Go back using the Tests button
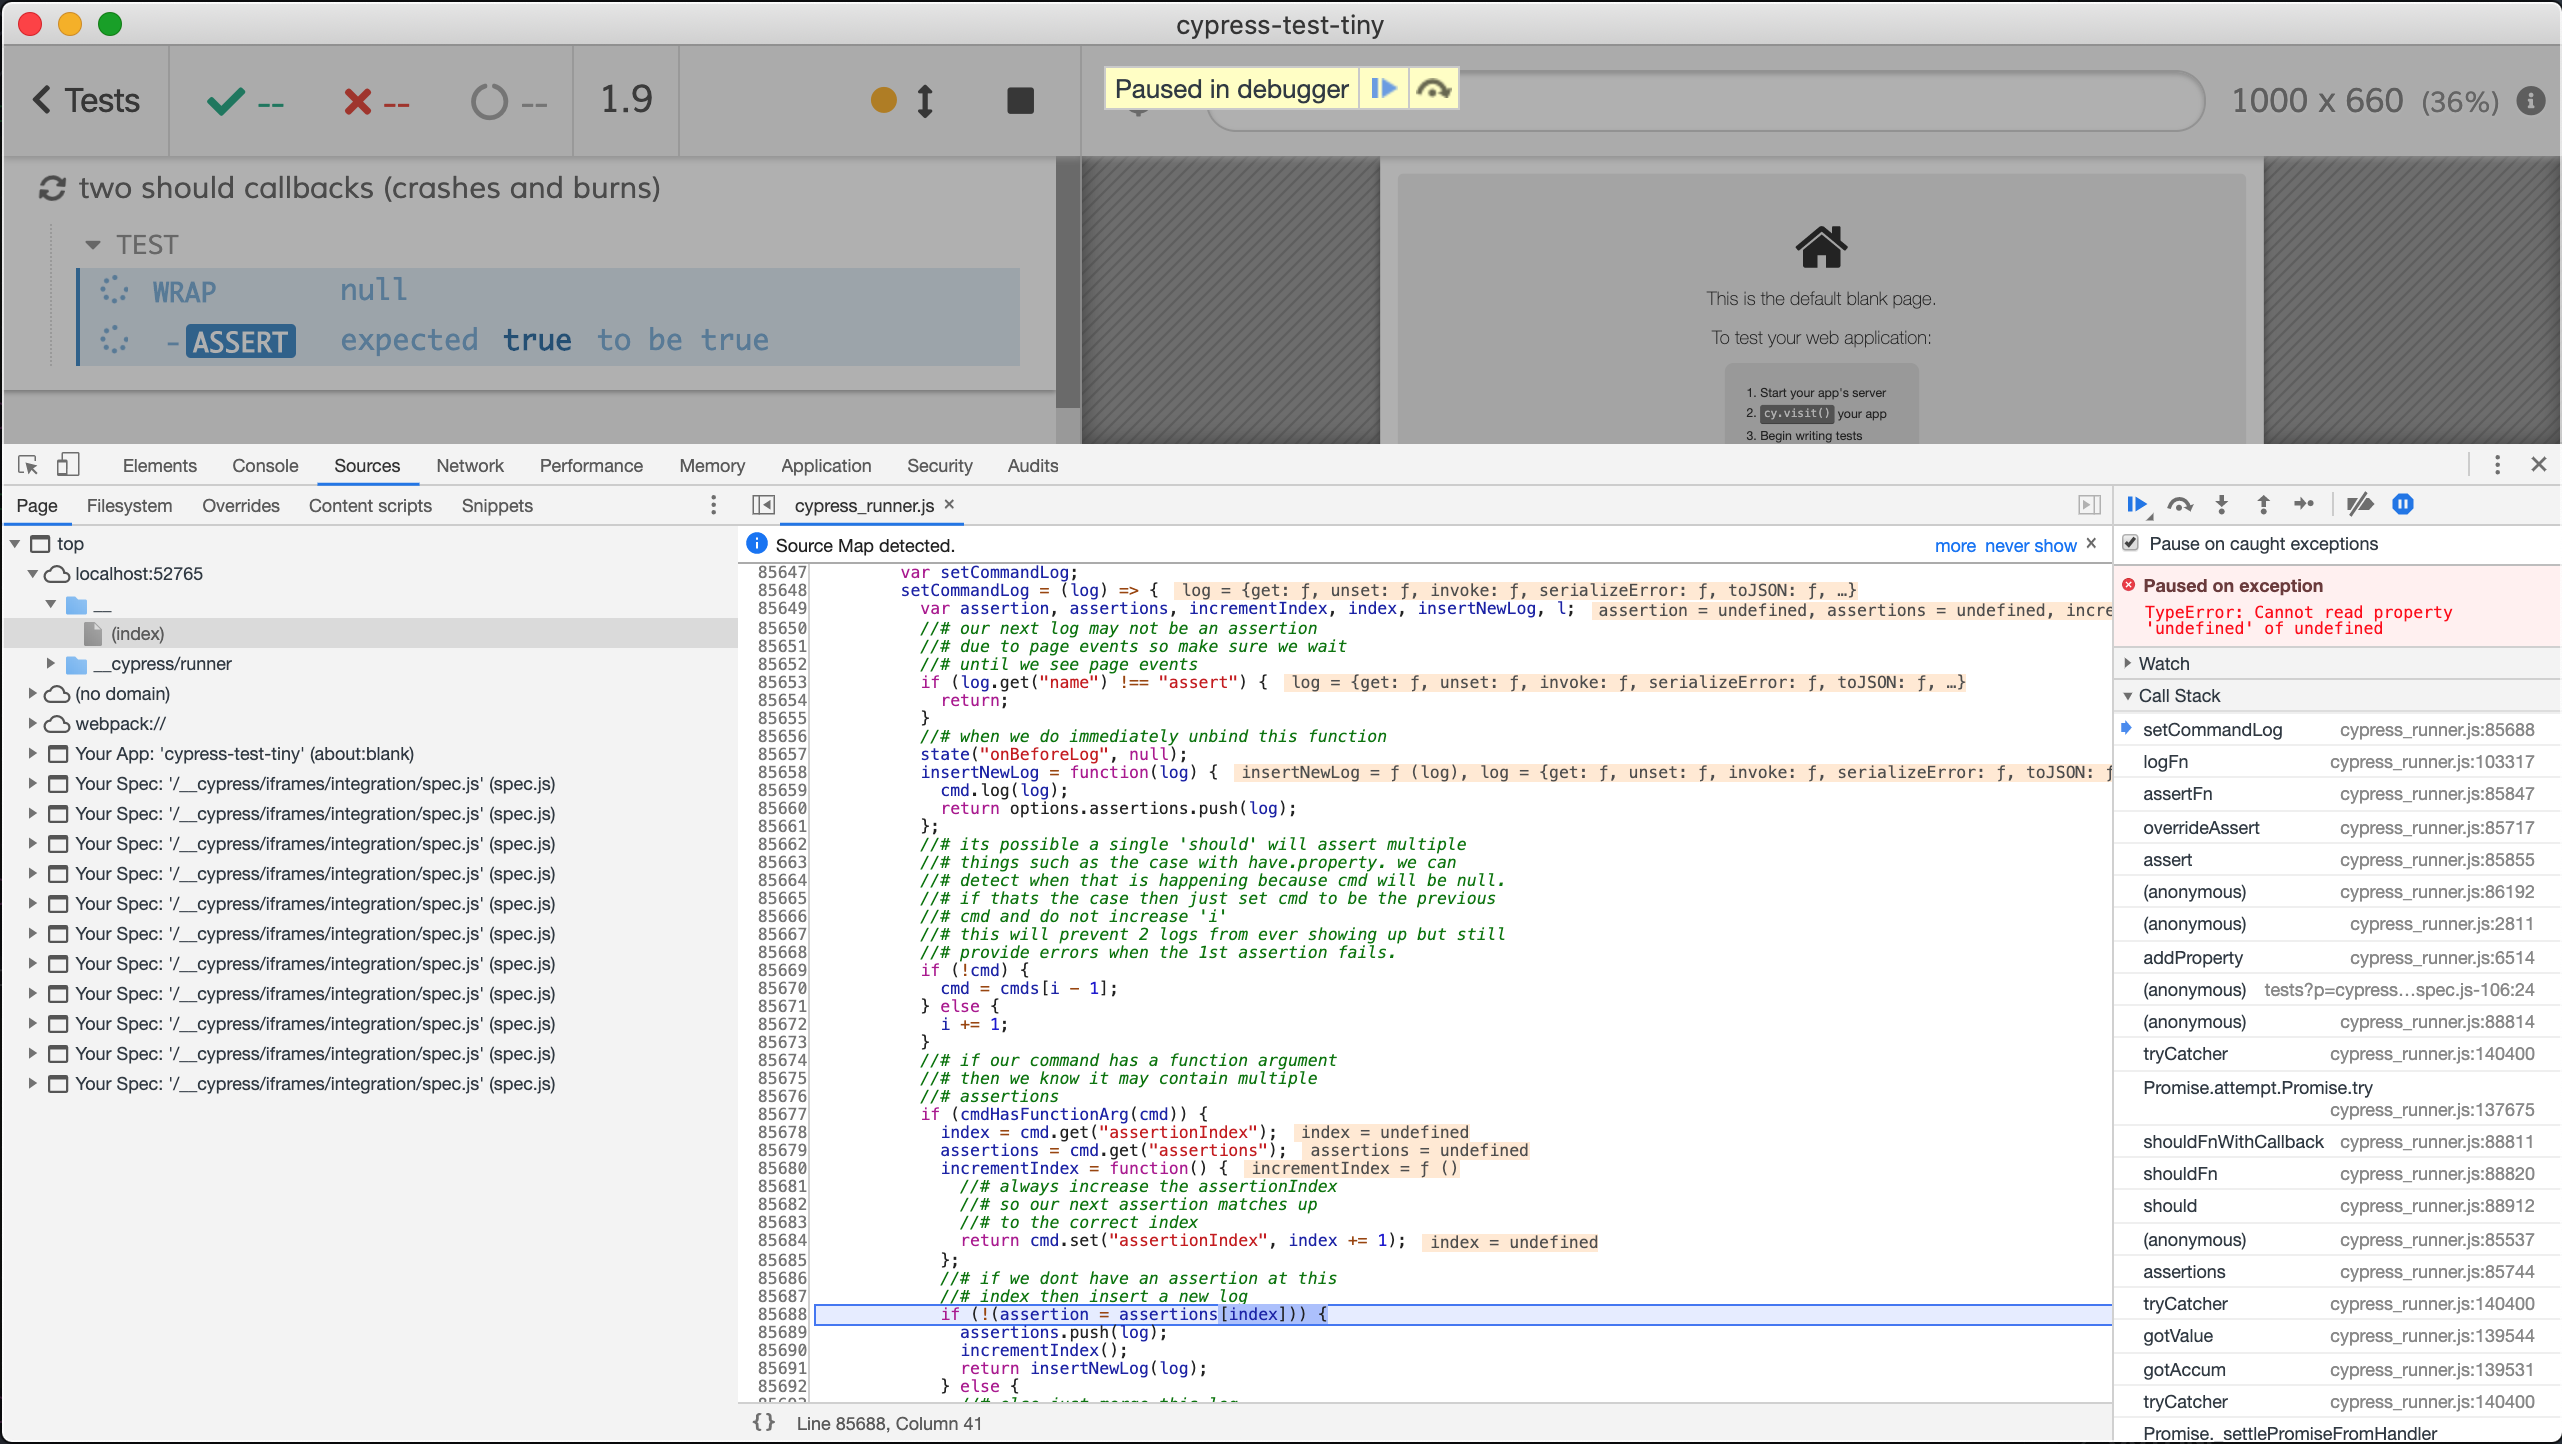The height and width of the screenshot is (1444, 2562). [85, 100]
